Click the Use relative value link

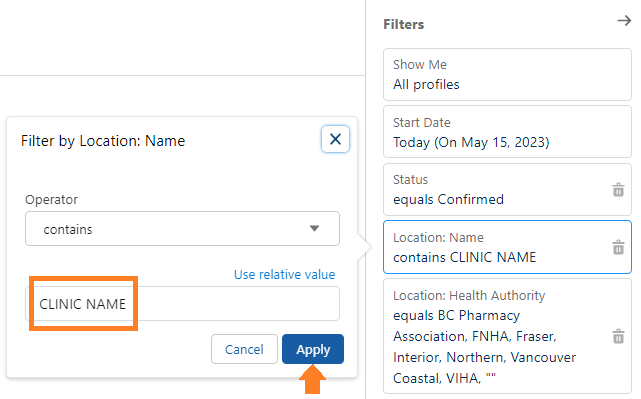pyautogui.click(x=285, y=274)
